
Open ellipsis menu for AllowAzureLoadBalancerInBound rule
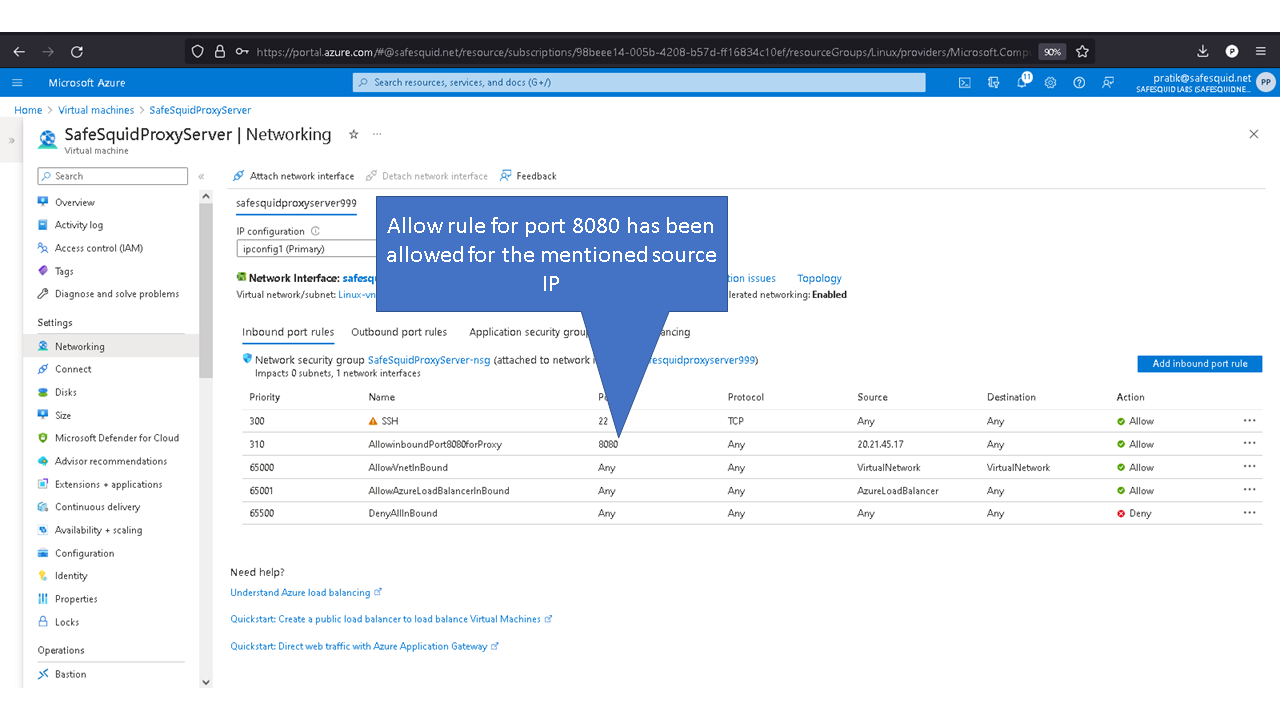pos(1249,490)
